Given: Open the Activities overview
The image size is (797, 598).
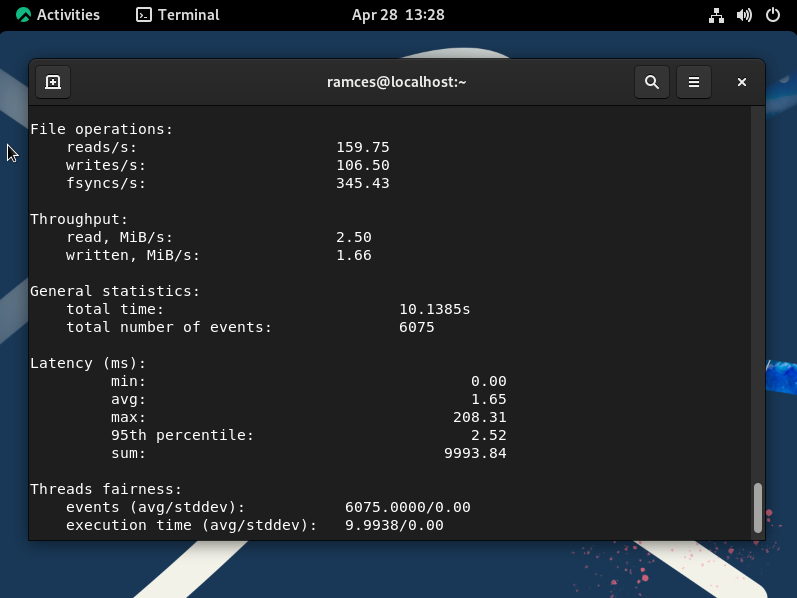Looking at the screenshot, I should (58, 15).
